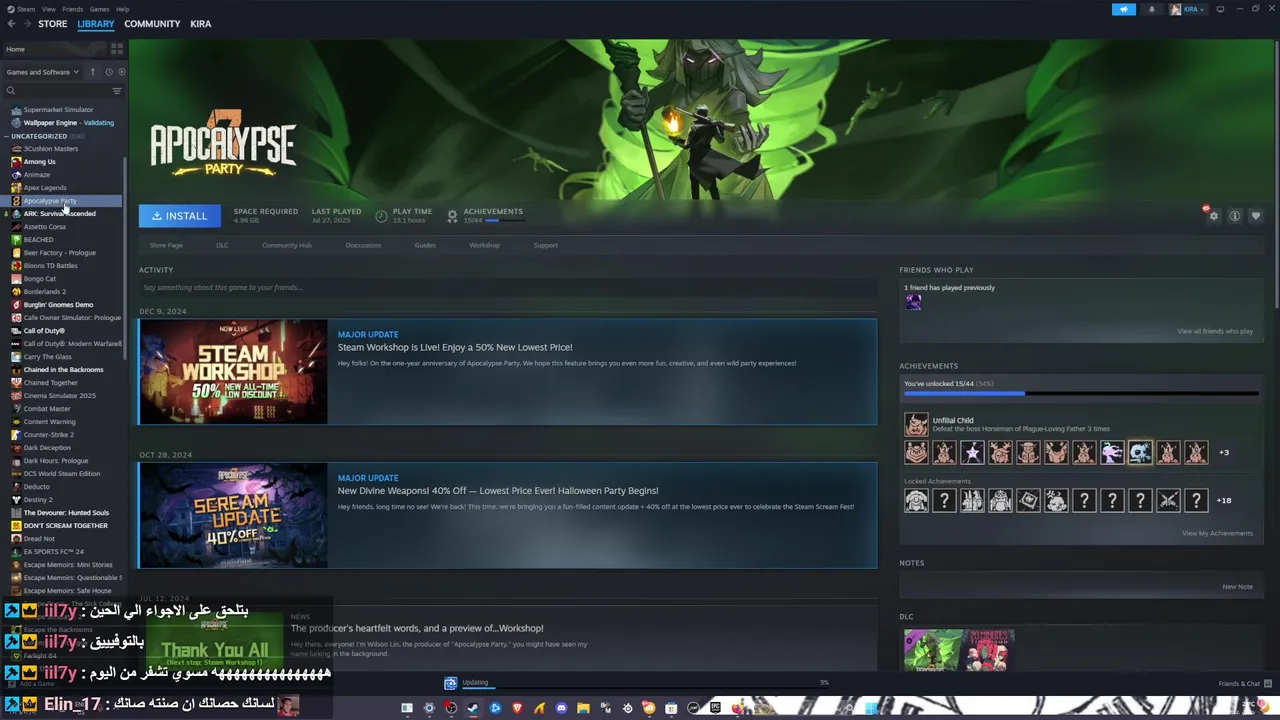1280x720 pixels.
Task: Open friend avatar under Friends Who Play
Action: pos(914,303)
